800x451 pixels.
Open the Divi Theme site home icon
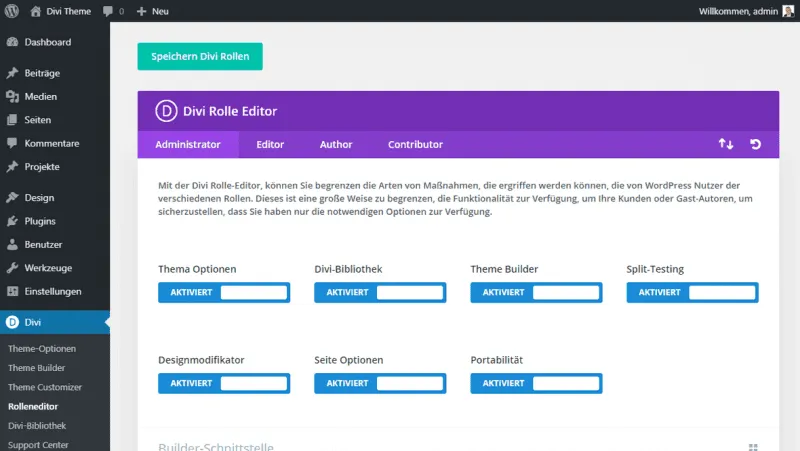click(x=35, y=11)
